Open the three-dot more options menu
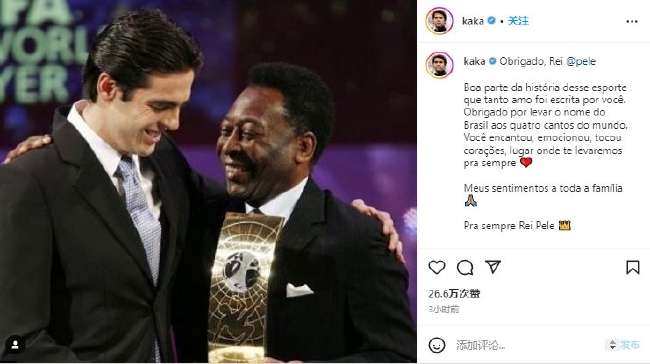 (x=632, y=21)
